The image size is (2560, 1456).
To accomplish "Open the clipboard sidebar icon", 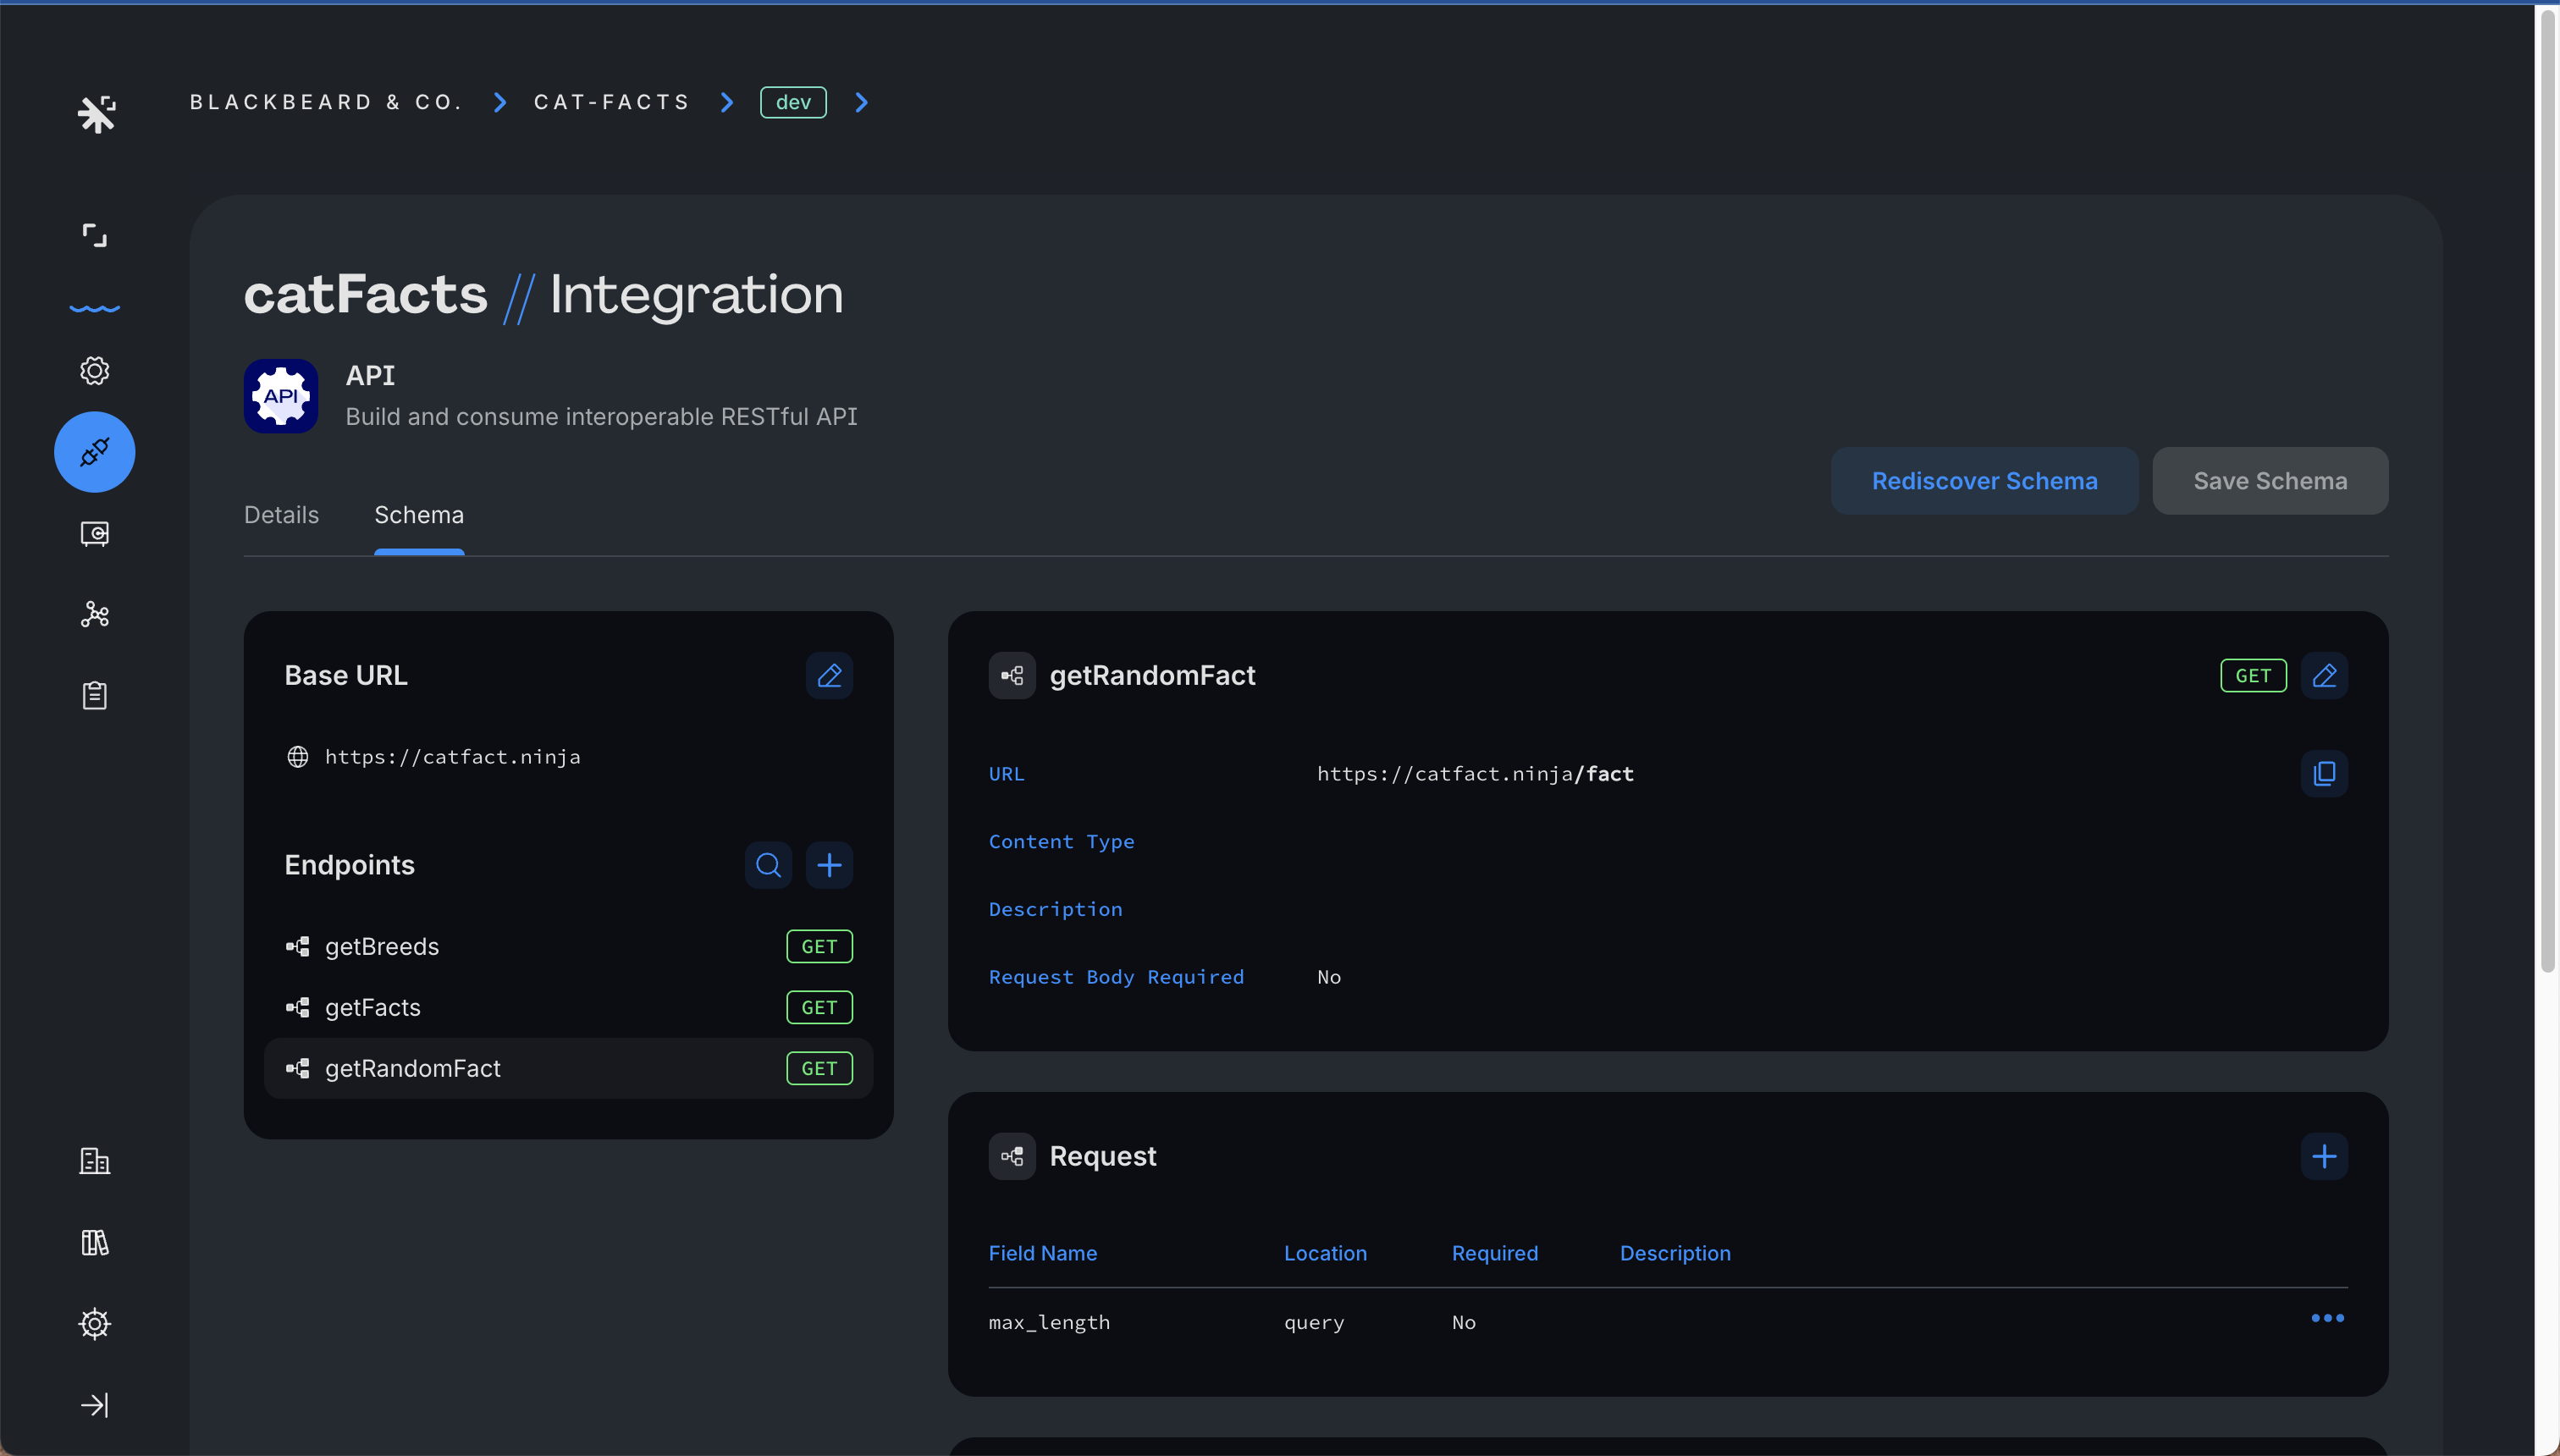I will pos(94,695).
